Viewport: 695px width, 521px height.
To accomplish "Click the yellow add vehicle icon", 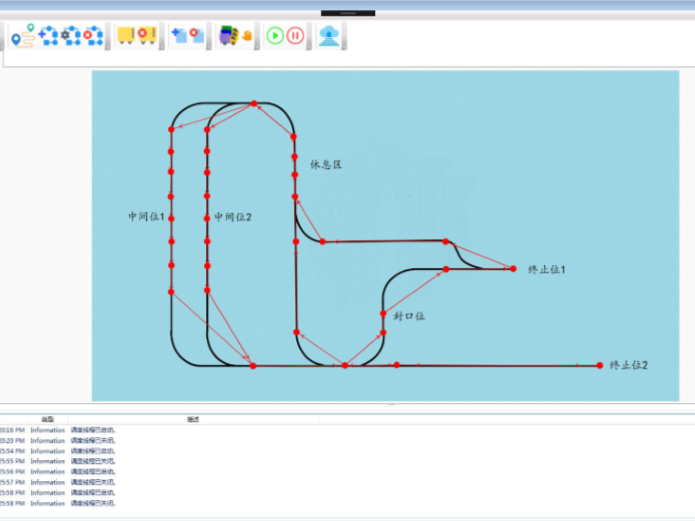I will tap(126, 35).
